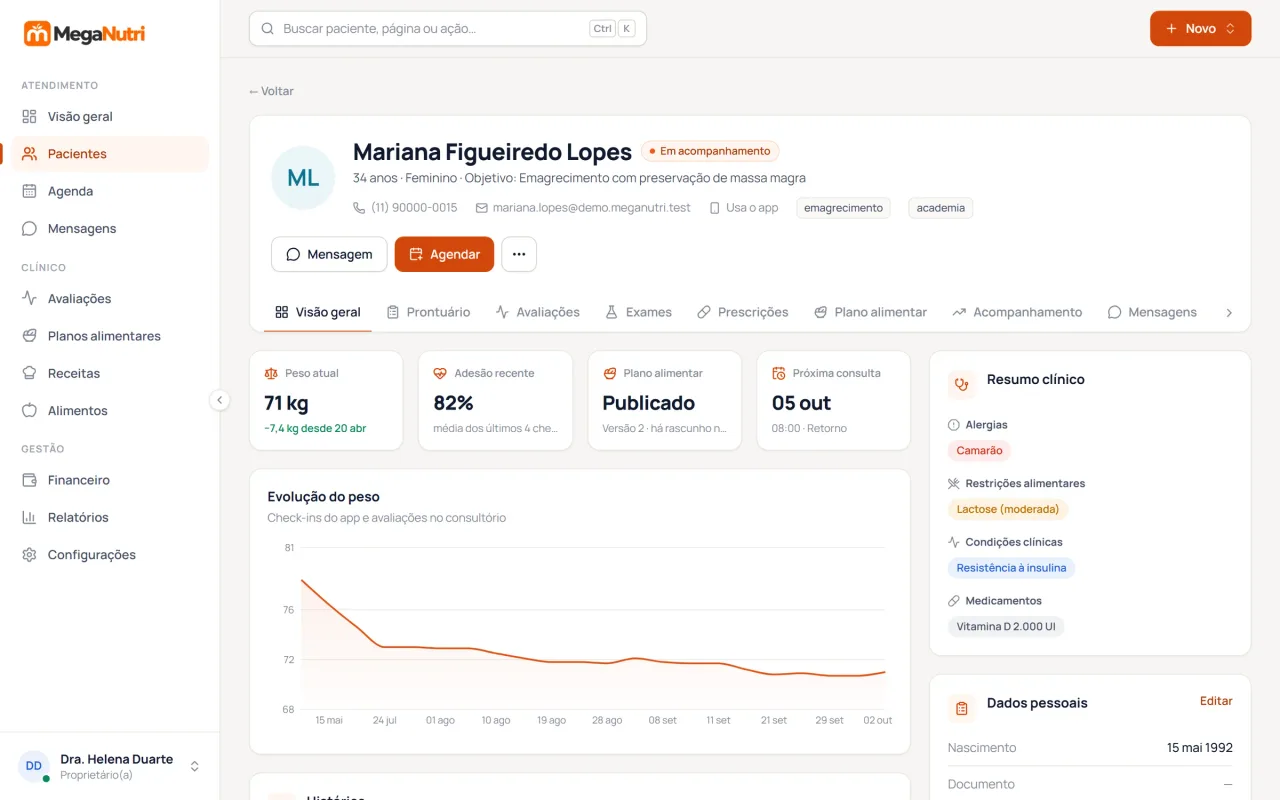Click the phone icon beside (11) 90000-0015
The height and width of the screenshot is (800, 1280).
pos(360,208)
